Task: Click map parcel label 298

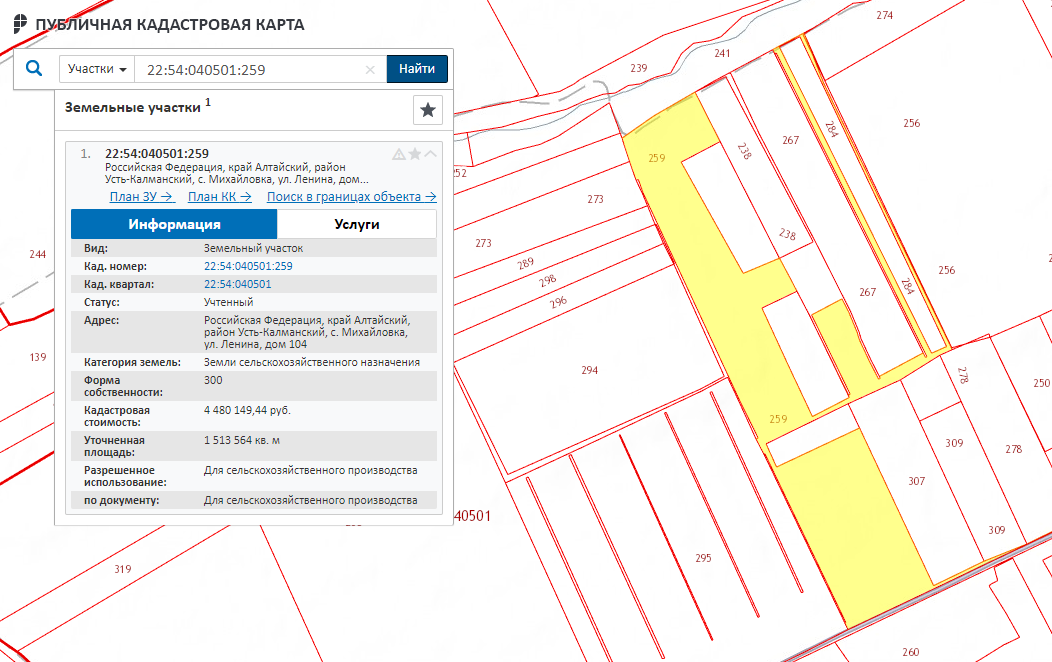Action: click(x=547, y=280)
